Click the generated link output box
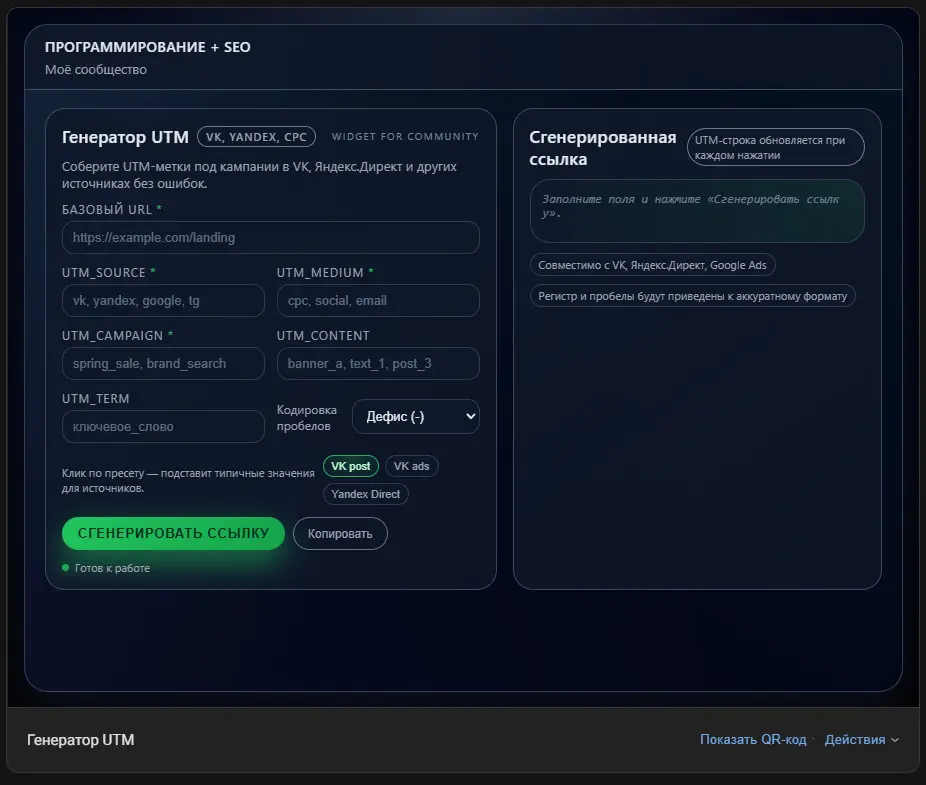Image resolution: width=926 pixels, height=785 pixels. pyautogui.click(x=697, y=211)
